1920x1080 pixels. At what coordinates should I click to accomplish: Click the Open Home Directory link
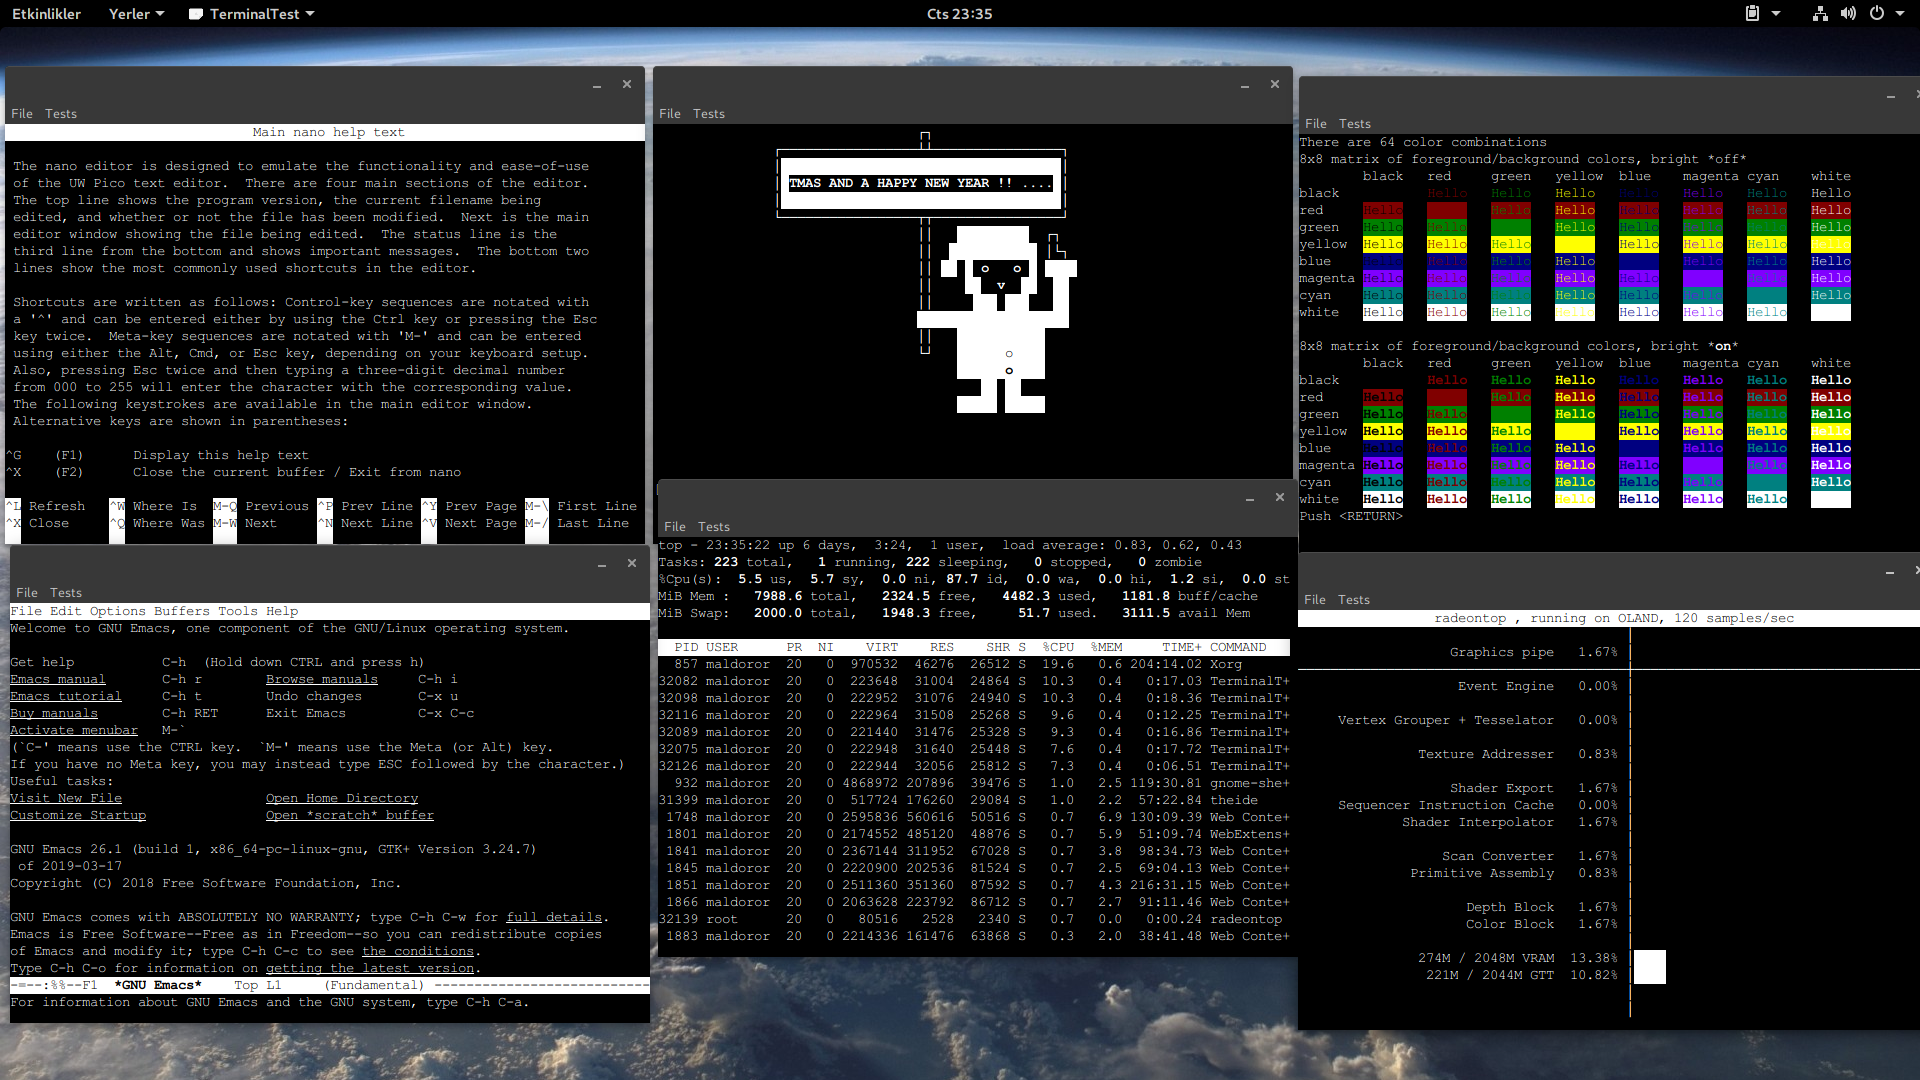pos(342,798)
